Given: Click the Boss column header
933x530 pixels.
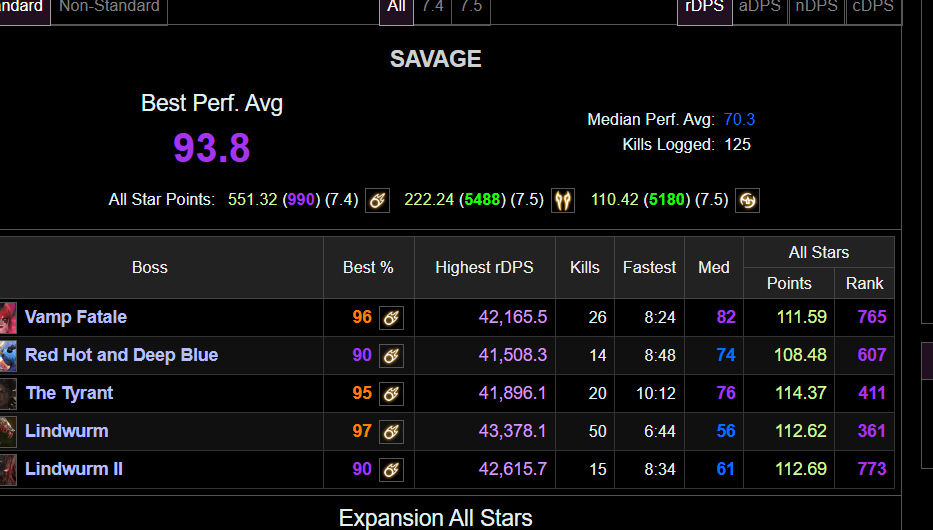Looking at the screenshot, I should (149, 268).
